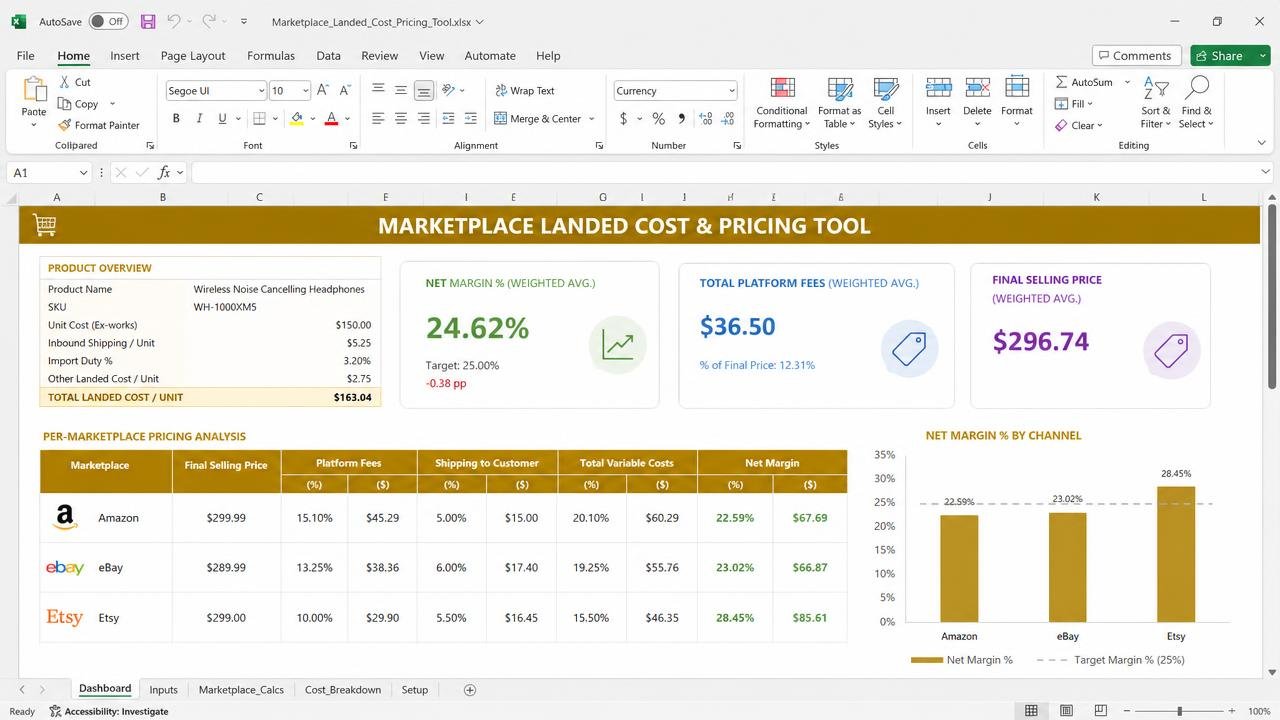Click the Copy button

(79, 104)
